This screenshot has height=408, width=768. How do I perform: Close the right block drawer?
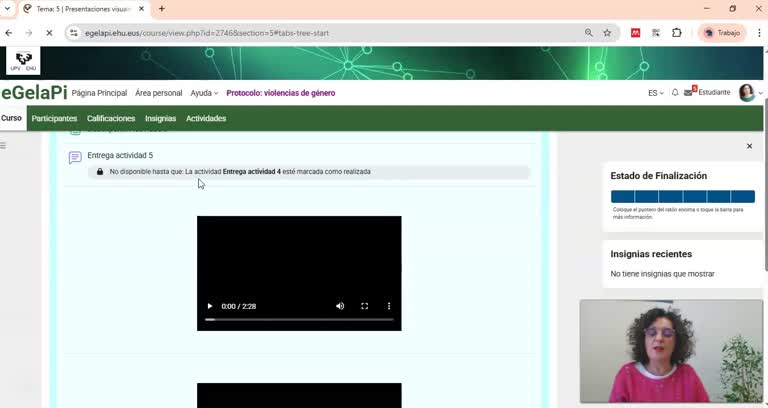(x=749, y=146)
